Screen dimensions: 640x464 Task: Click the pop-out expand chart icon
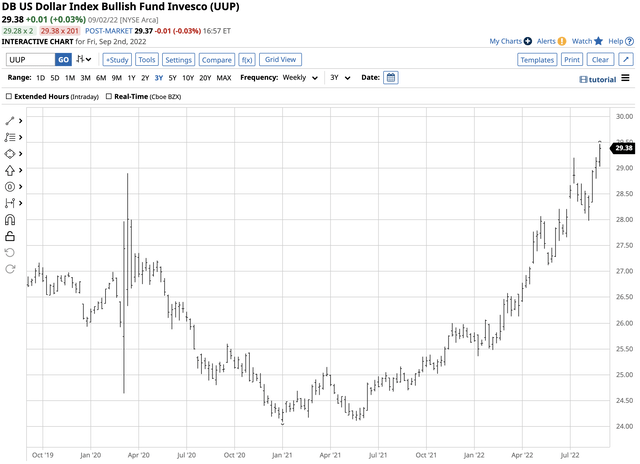click(x=626, y=60)
